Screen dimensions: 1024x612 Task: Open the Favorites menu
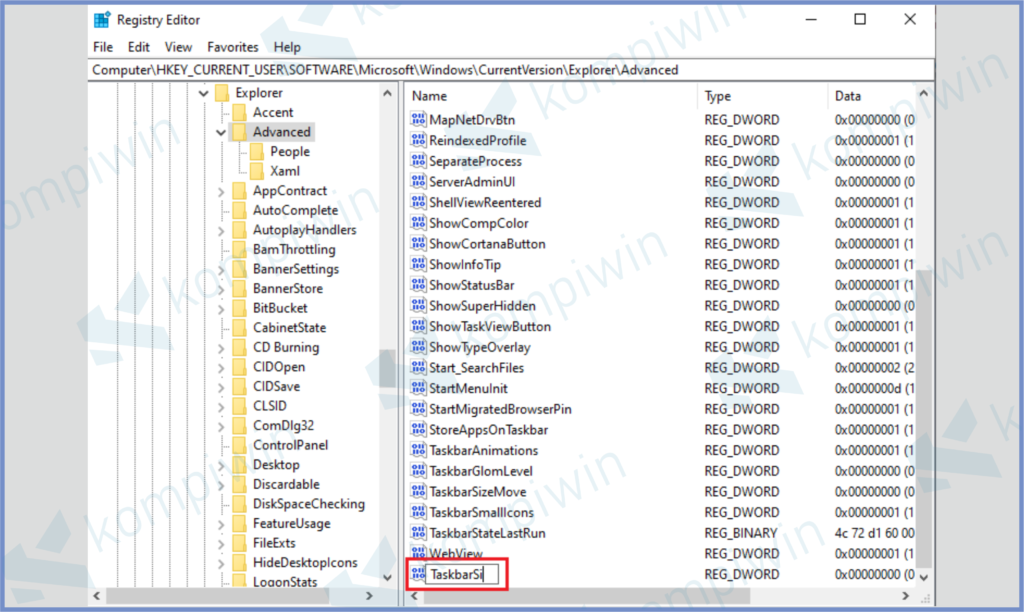(232, 47)
